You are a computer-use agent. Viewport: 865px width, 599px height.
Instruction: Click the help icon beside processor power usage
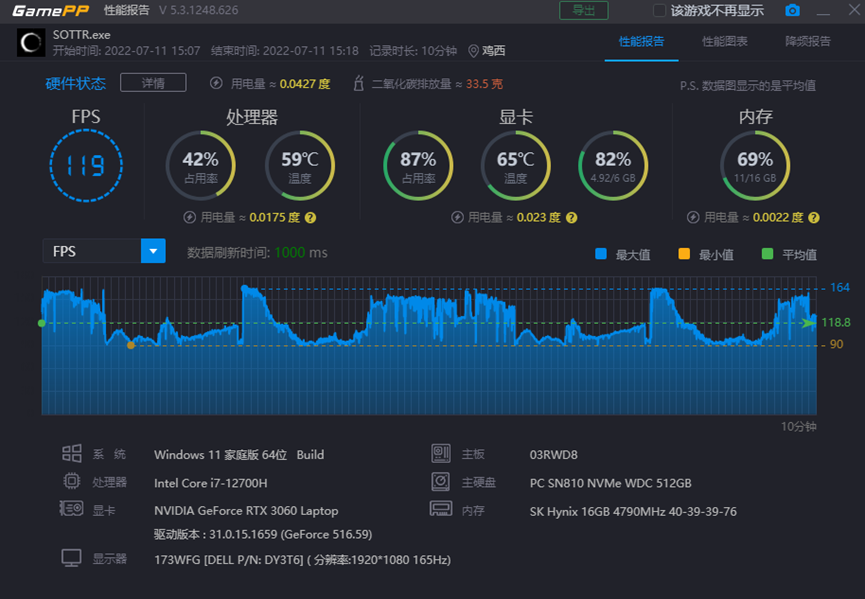[x=310, y=217]
